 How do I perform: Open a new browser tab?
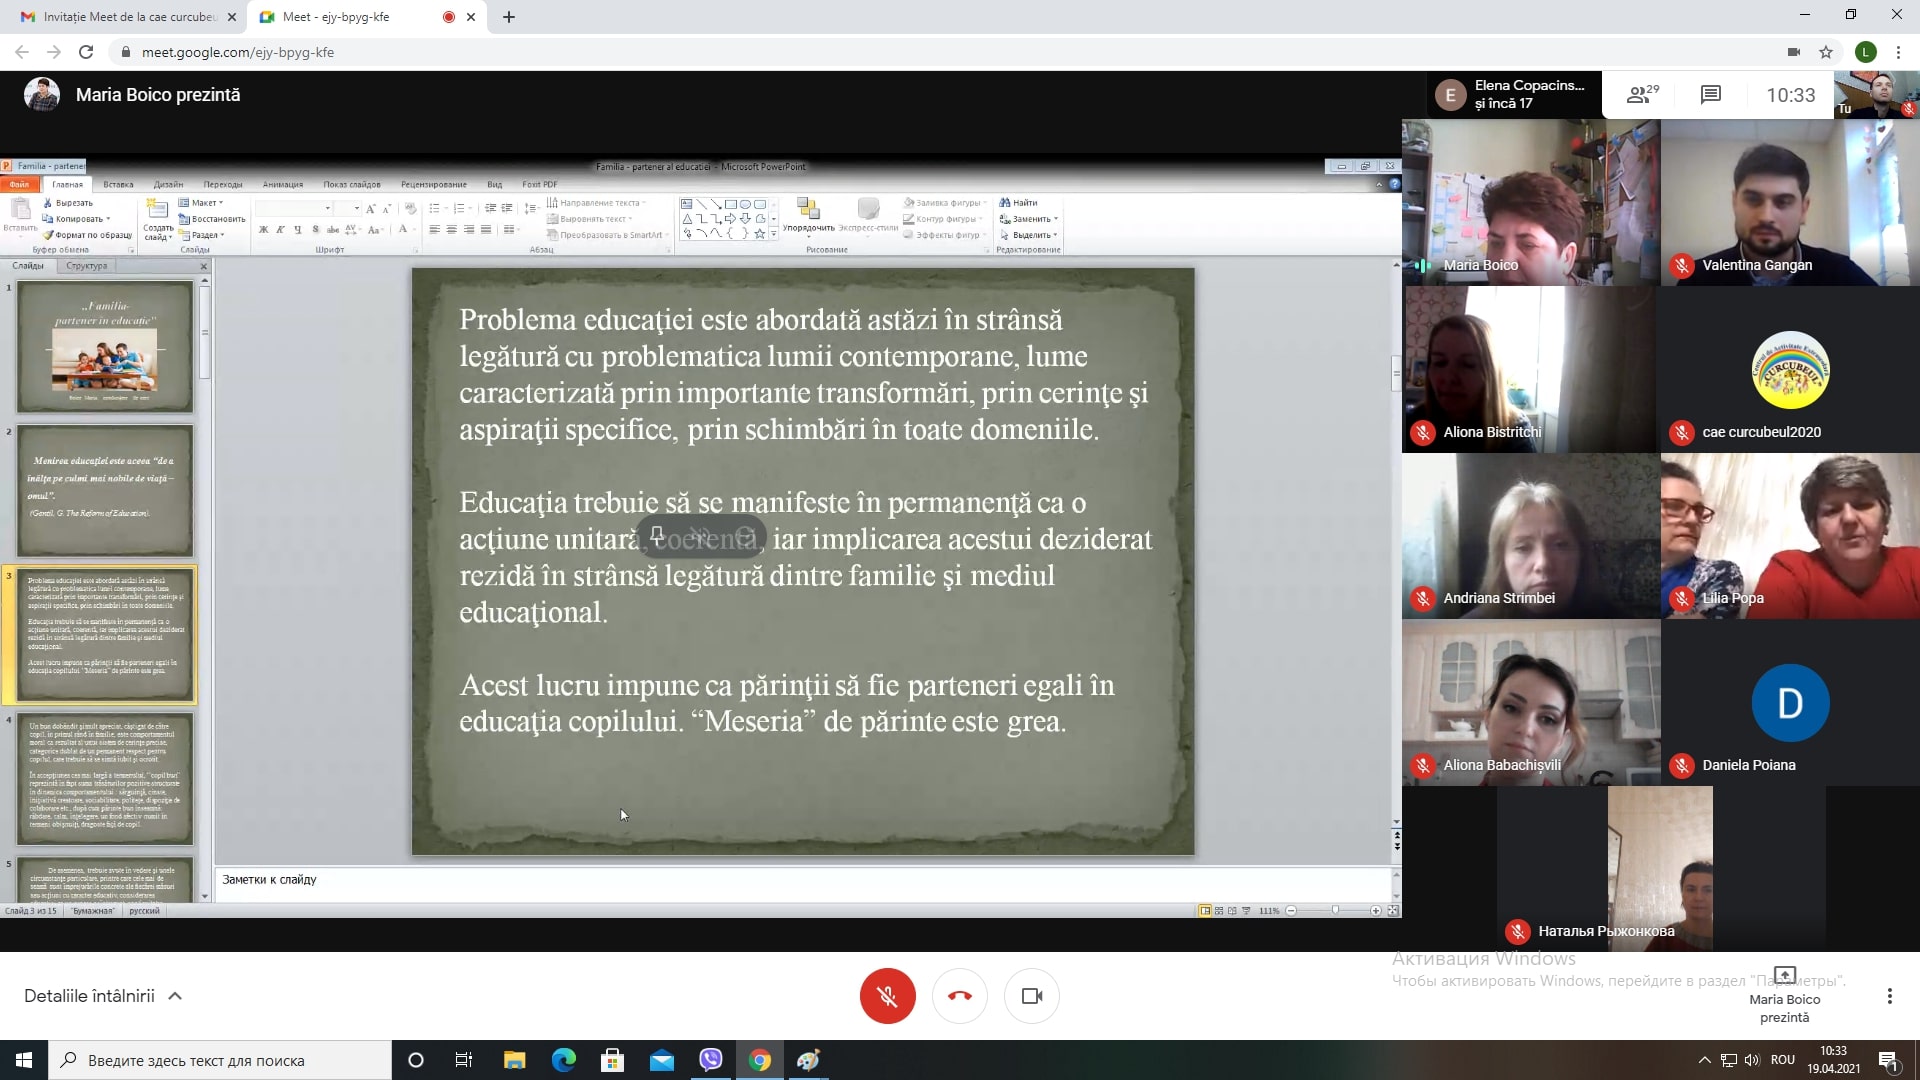coord(508,17)
